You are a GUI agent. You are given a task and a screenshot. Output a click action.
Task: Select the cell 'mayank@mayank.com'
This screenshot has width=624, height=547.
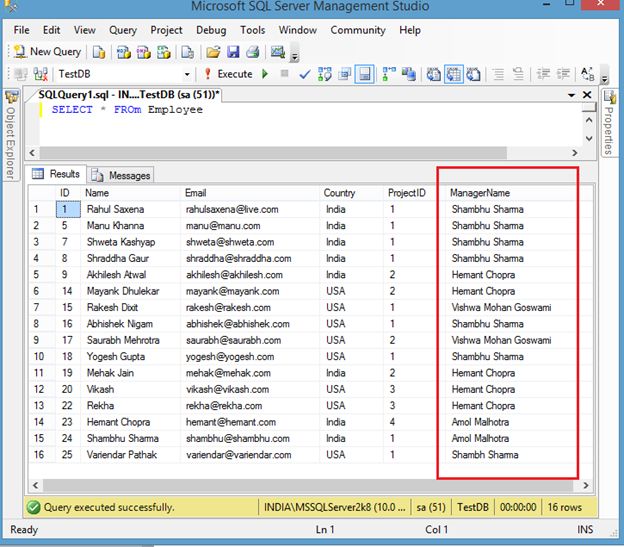click(x=250, y=291)
